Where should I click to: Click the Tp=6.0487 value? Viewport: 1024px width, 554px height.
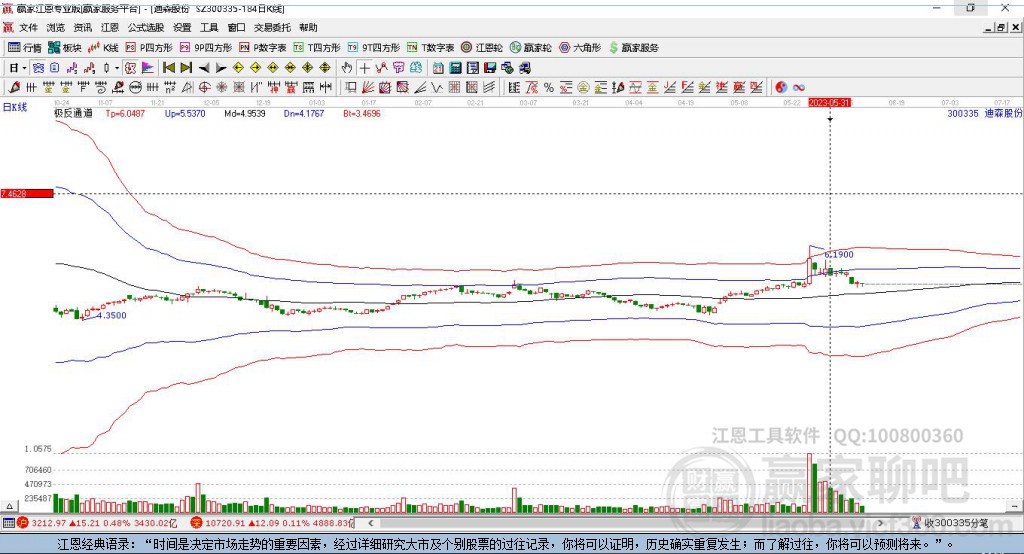[125, 113]
